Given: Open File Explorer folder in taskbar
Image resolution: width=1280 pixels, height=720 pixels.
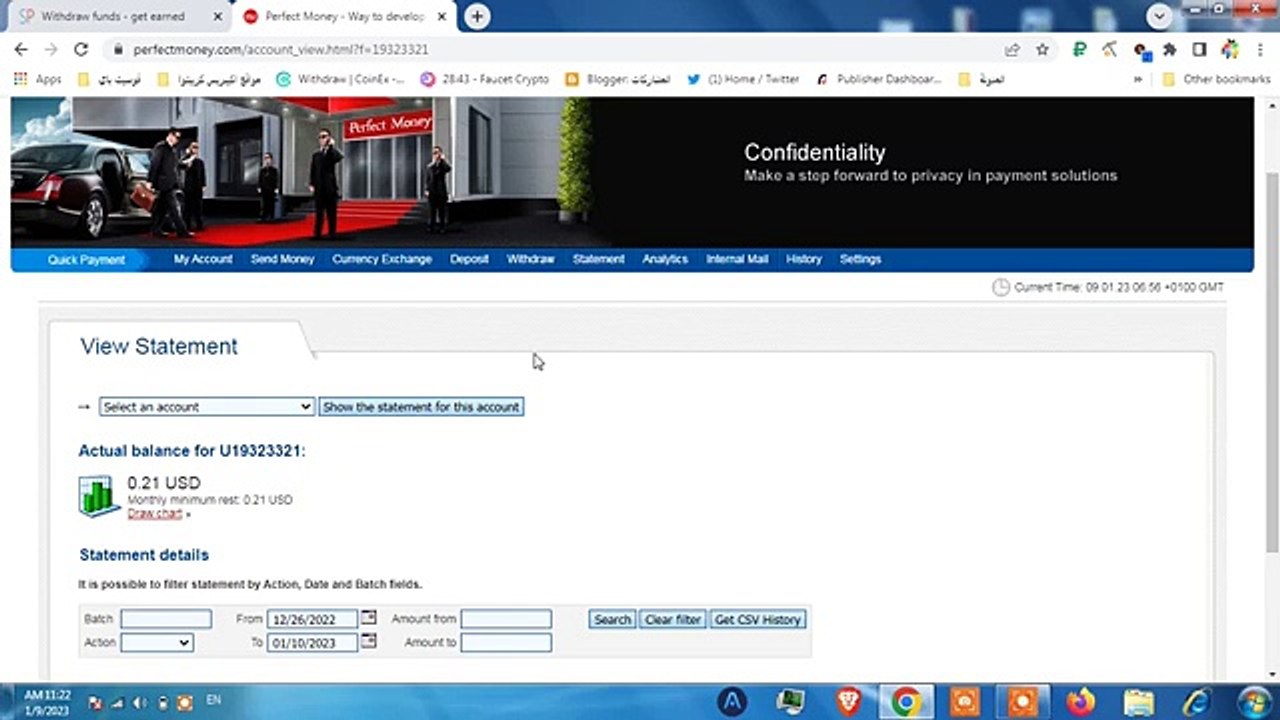Looking at the screenshot, I should point(1138,701).
